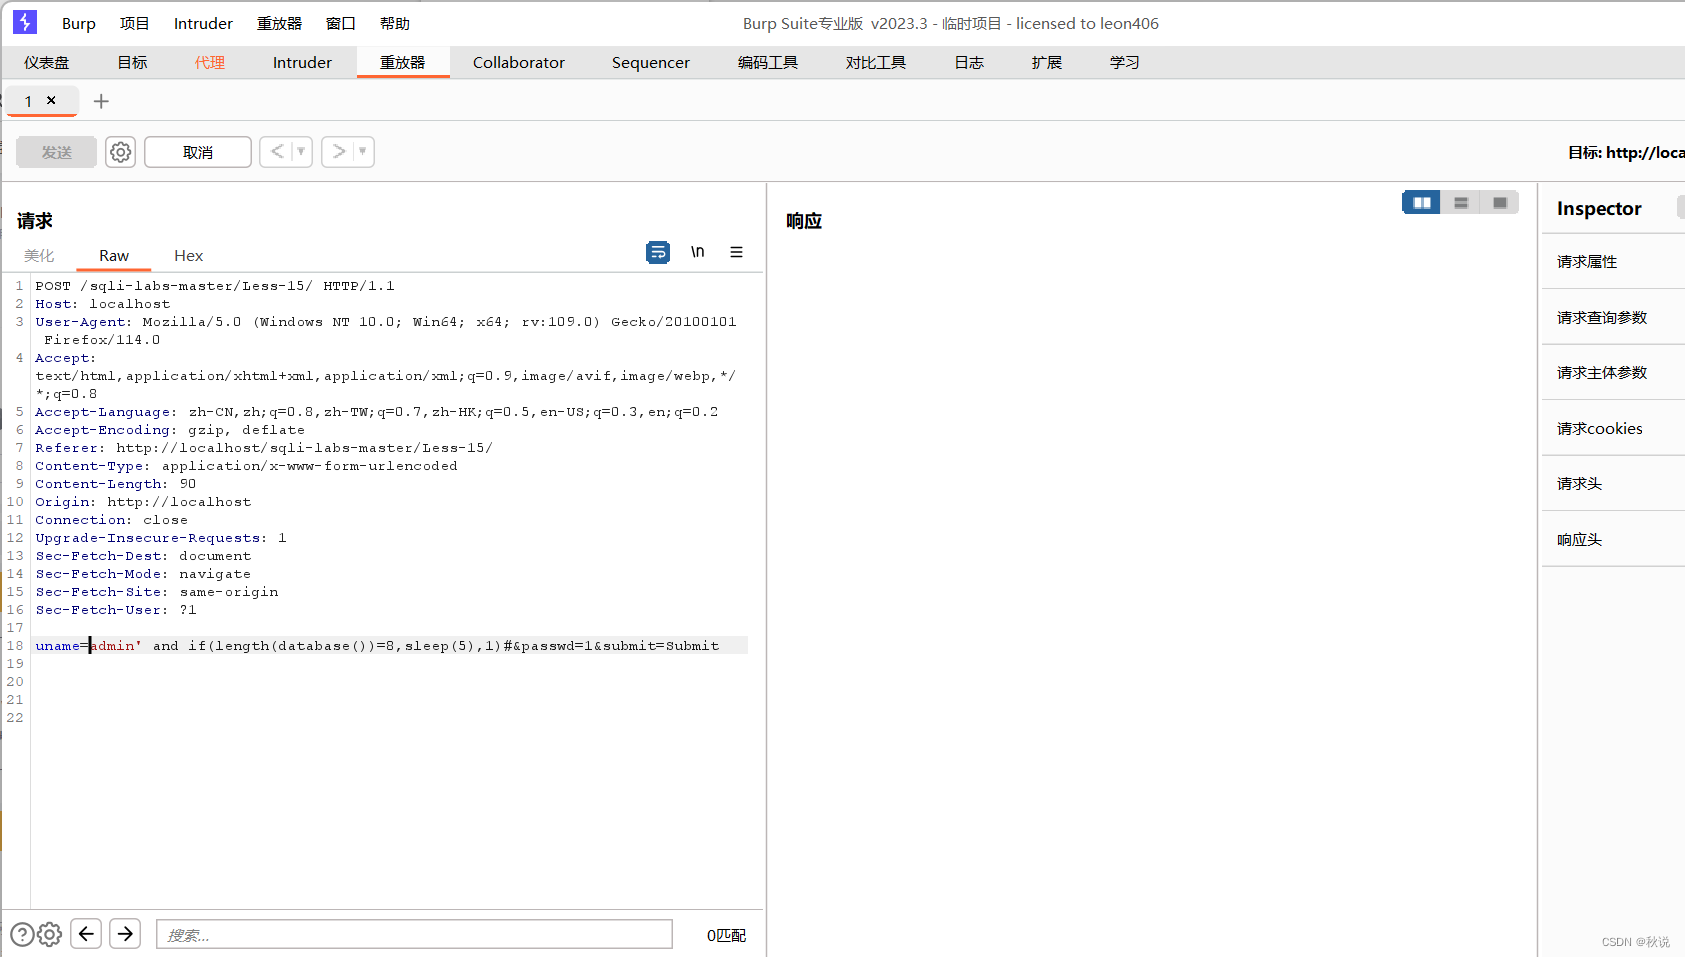Go to next request in history
This screenshot has width=1685, height=957.
tap(339, 151)
